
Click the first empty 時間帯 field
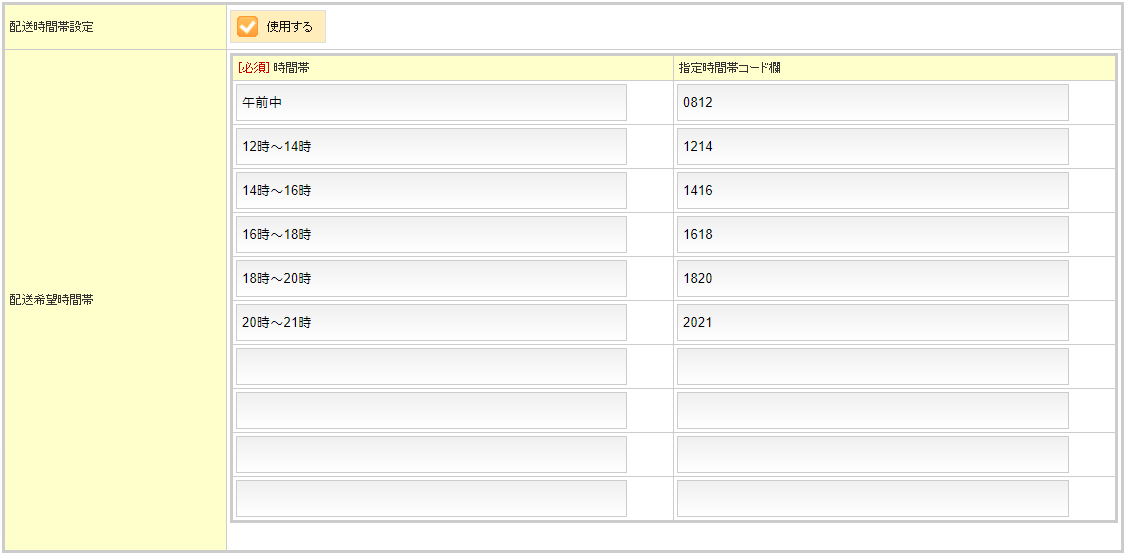point(431,367)
